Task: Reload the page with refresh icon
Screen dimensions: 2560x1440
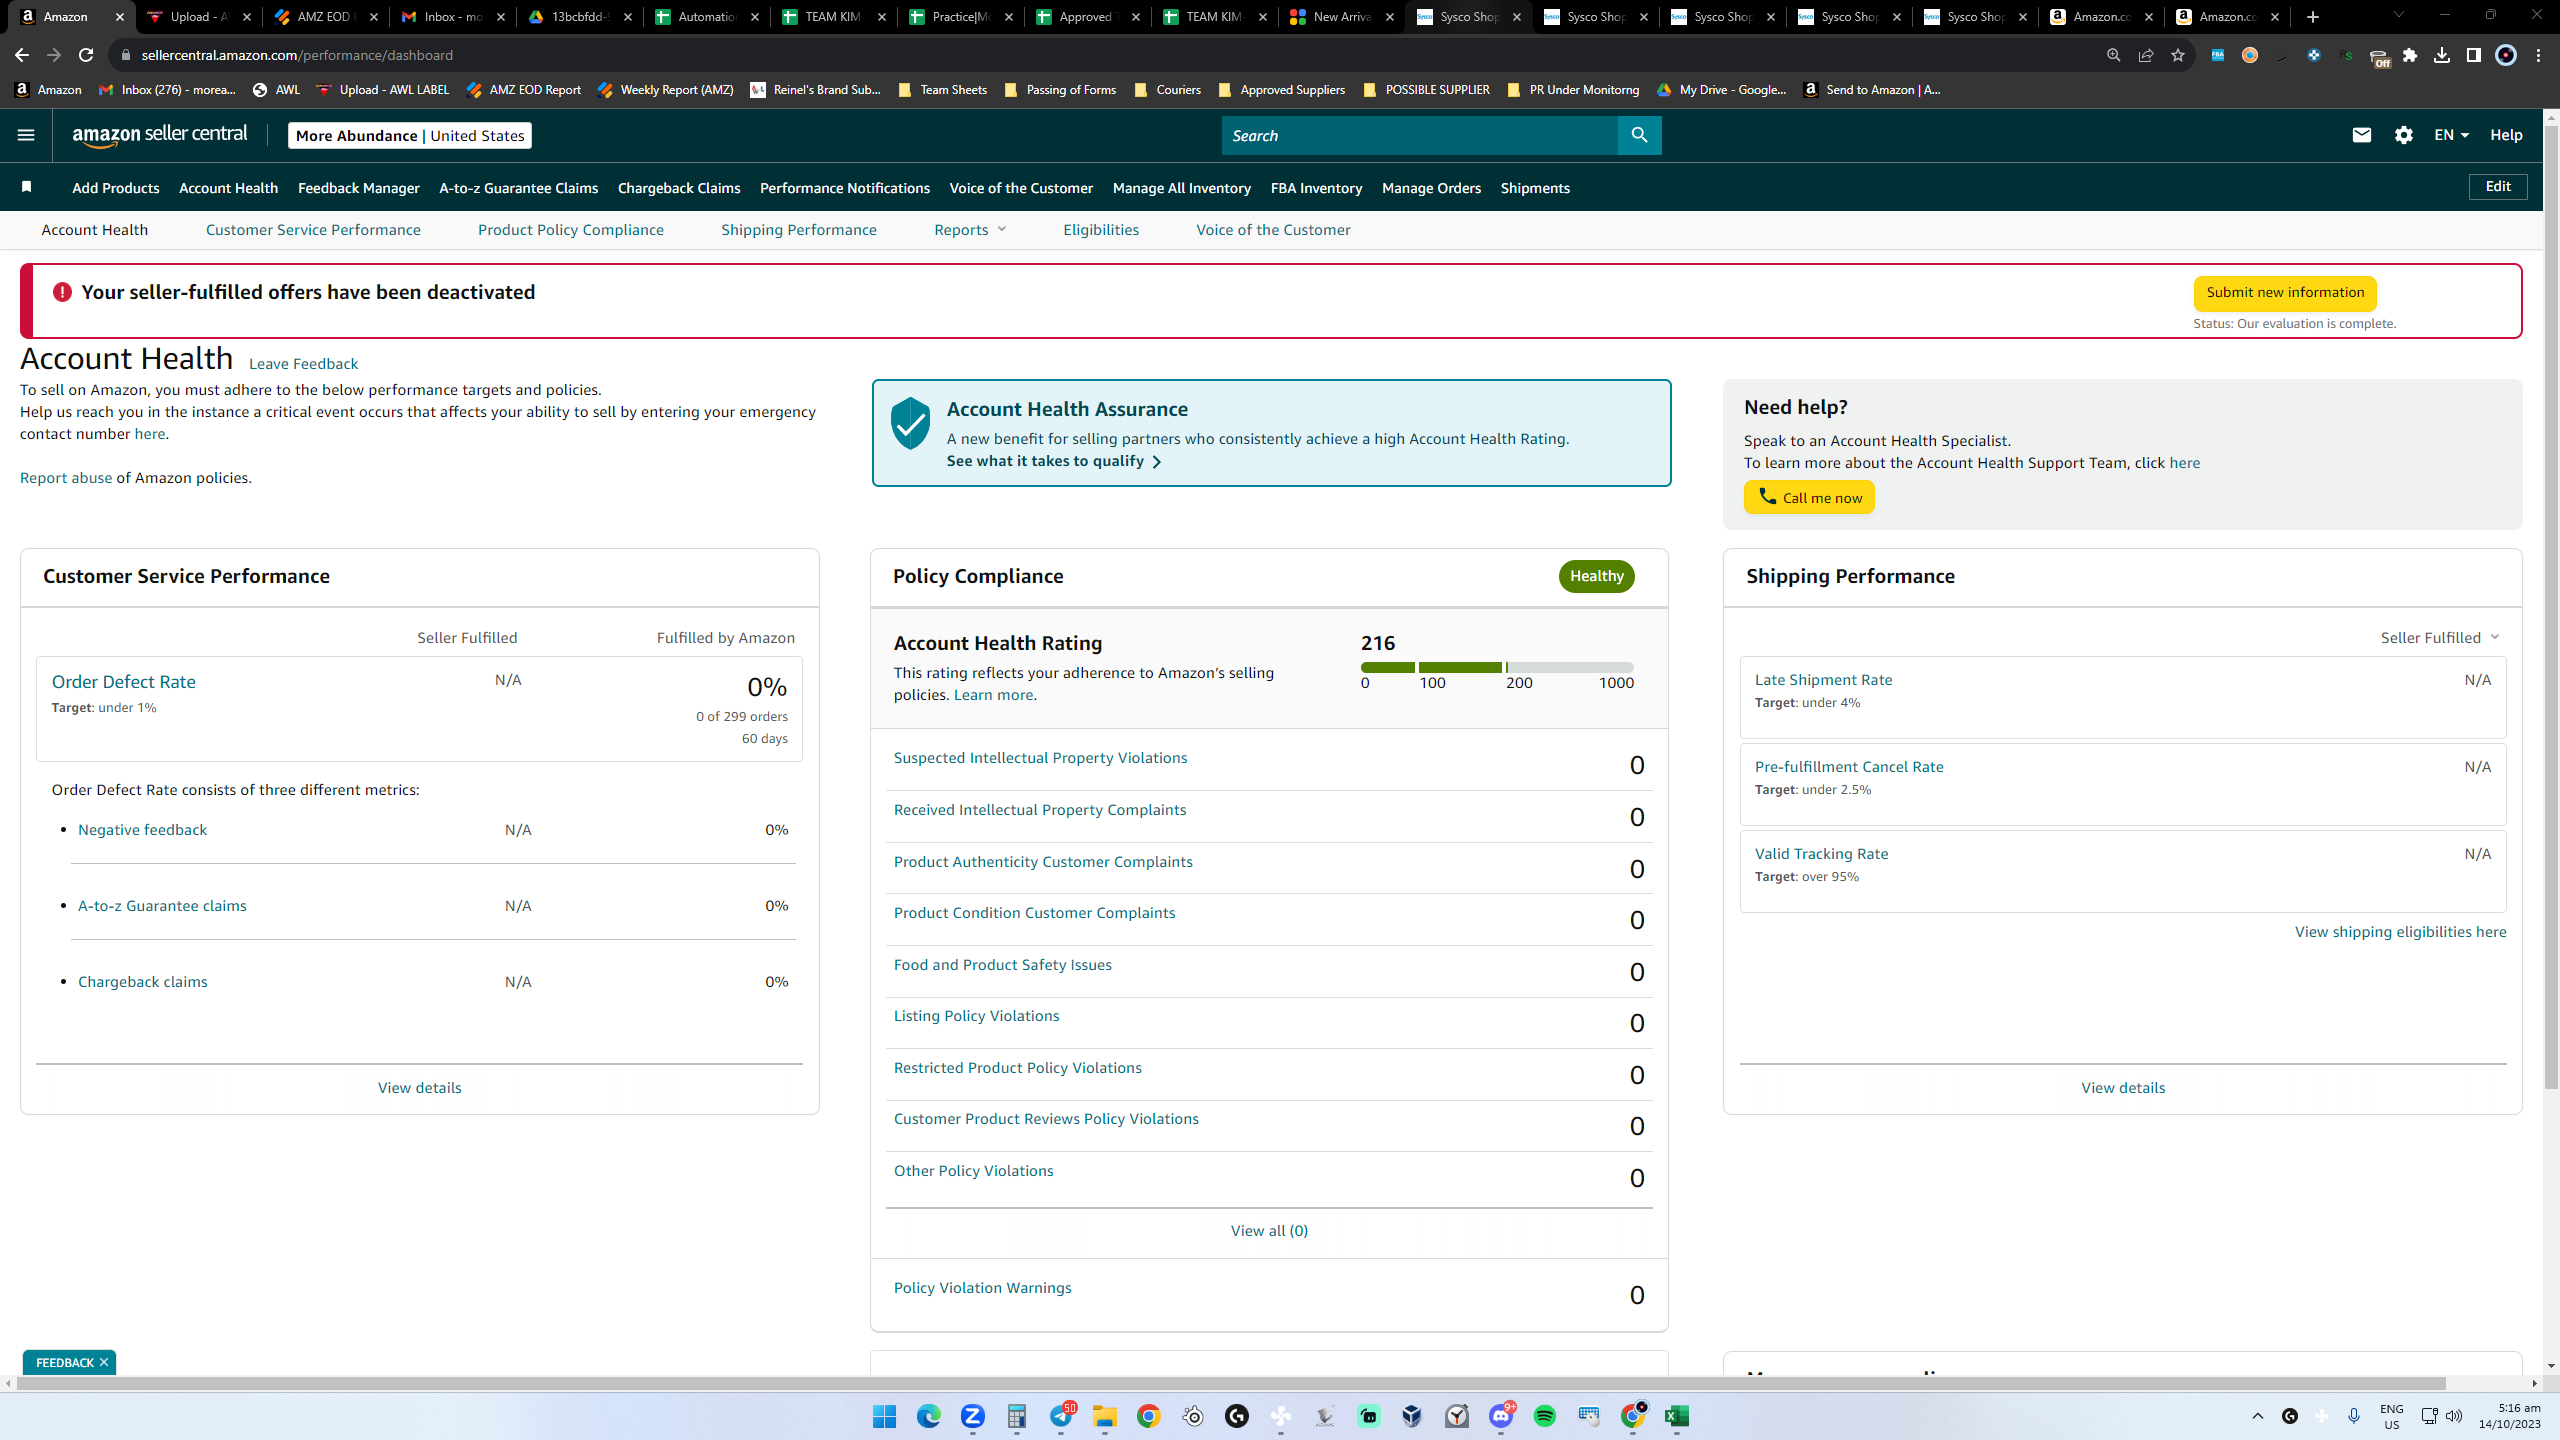Action: point(86,55)
